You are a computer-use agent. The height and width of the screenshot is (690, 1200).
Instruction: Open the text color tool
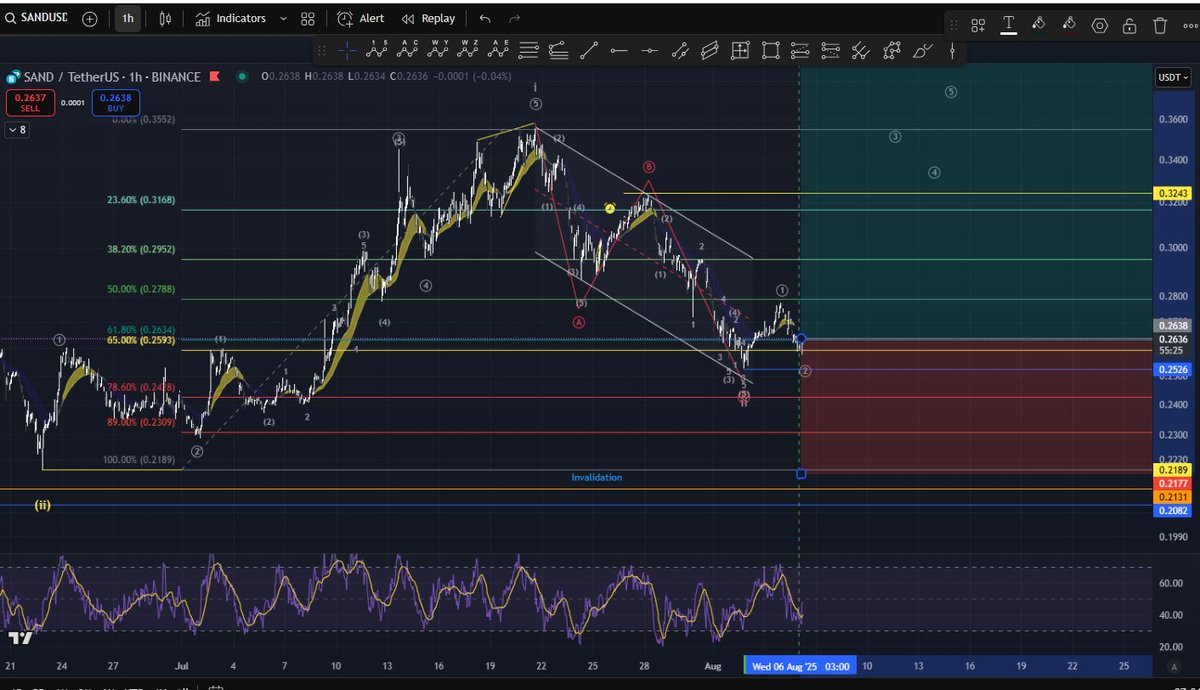coord(1009,25)
